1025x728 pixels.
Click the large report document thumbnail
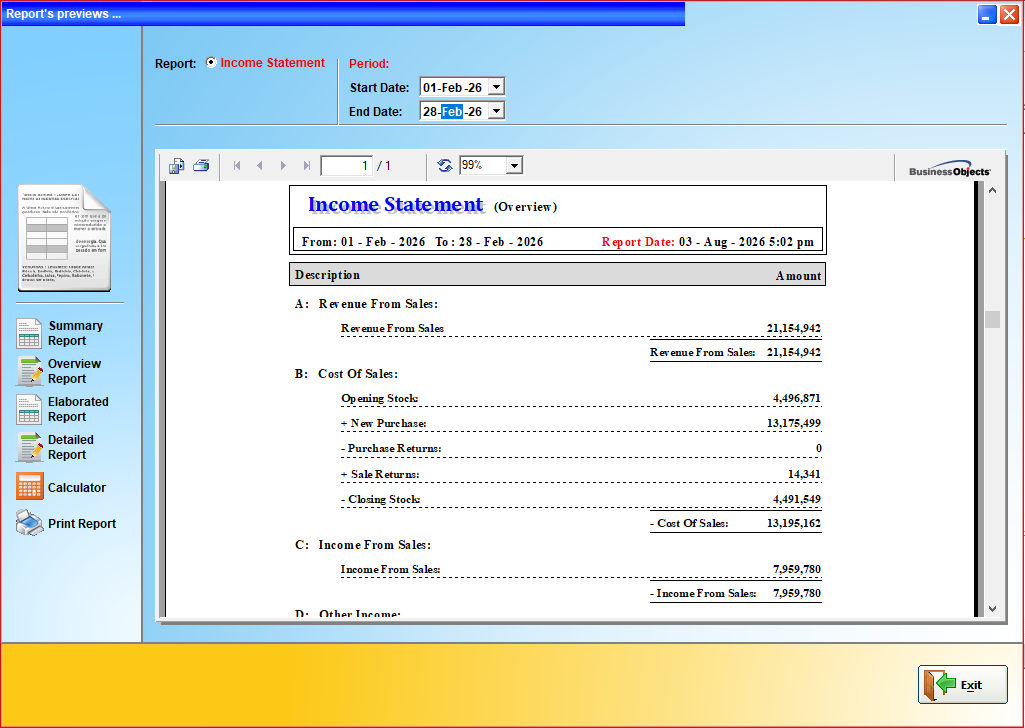[x=65, y=238]
